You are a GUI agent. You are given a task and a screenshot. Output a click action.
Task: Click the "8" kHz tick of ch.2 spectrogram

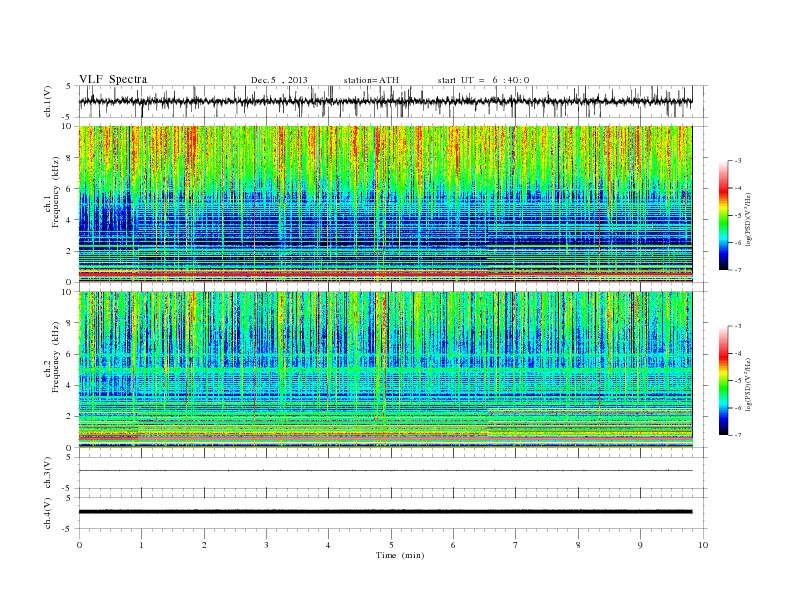[x=69, y=323]
